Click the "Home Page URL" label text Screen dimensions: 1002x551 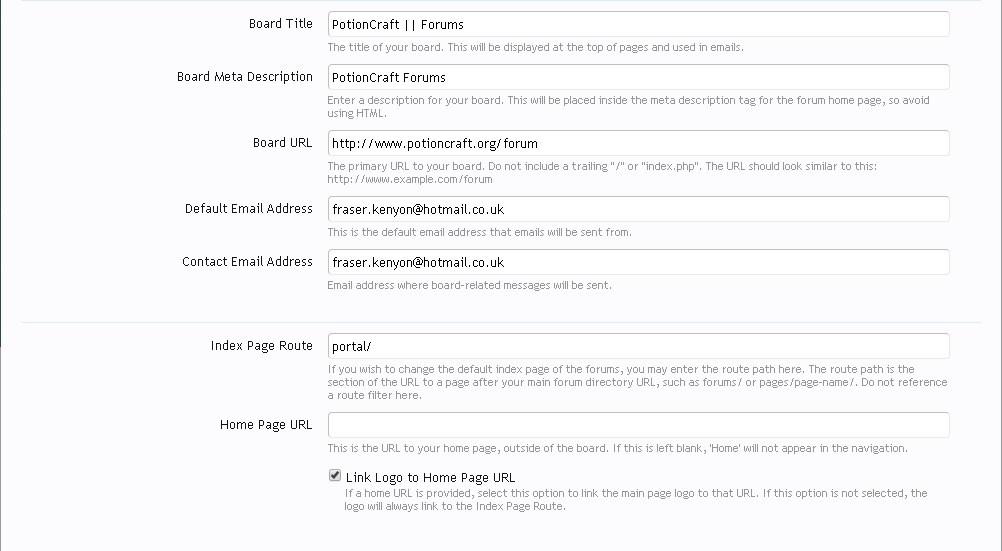[x=266, y=425]
